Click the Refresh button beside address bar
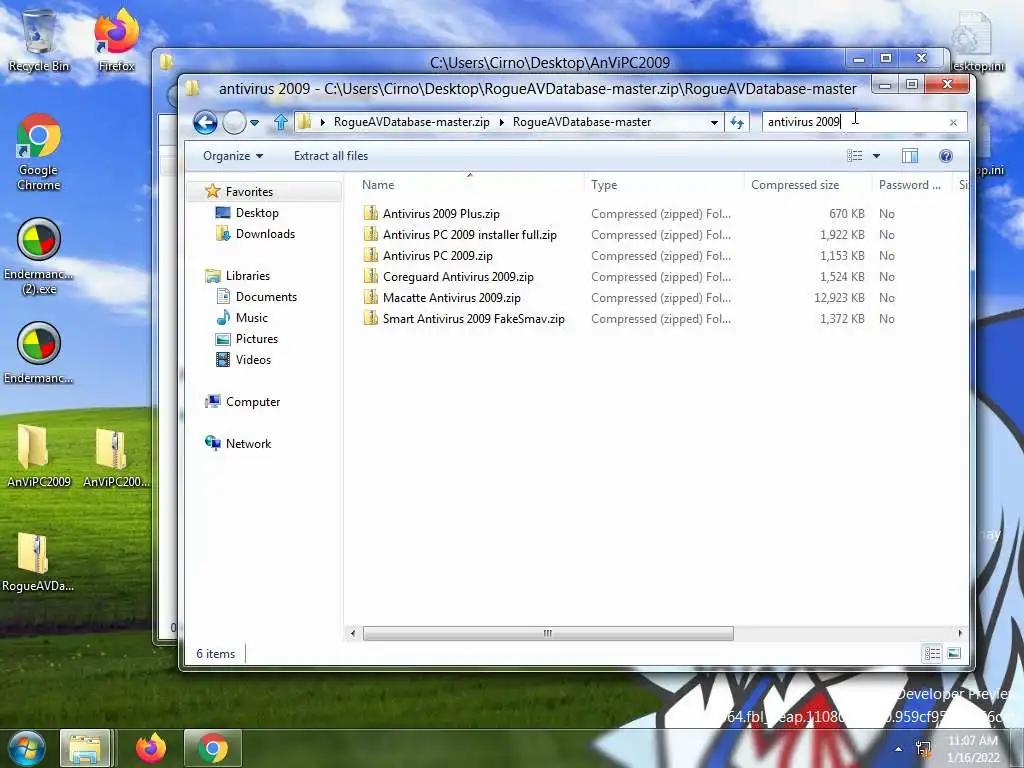 click(737, 122)
